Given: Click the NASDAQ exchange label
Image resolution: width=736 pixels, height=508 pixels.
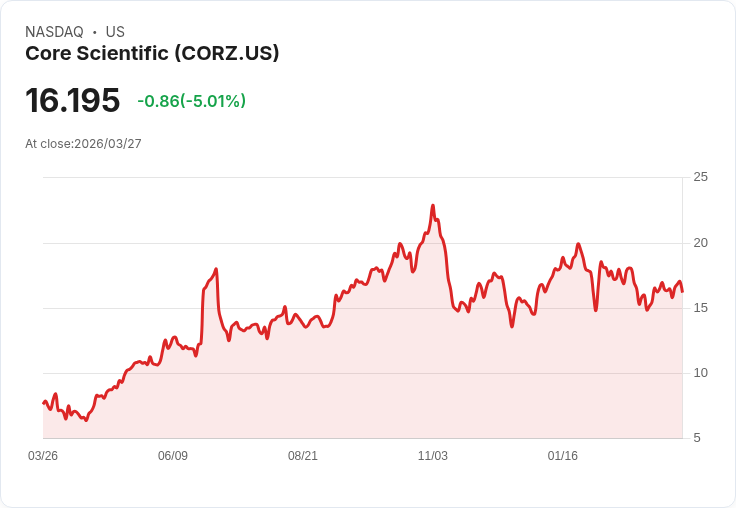Looking at the screenshot, I should (x=54, y=32).
